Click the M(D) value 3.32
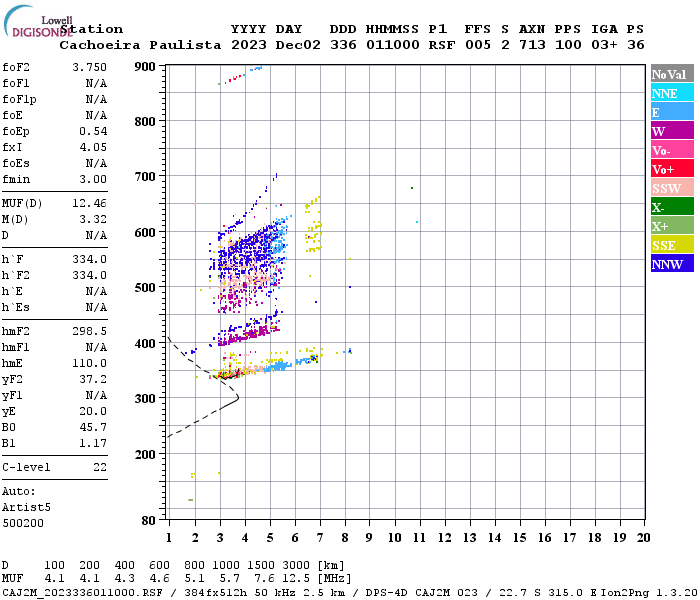This screenshot has width=700, height=600. [93, 219]
